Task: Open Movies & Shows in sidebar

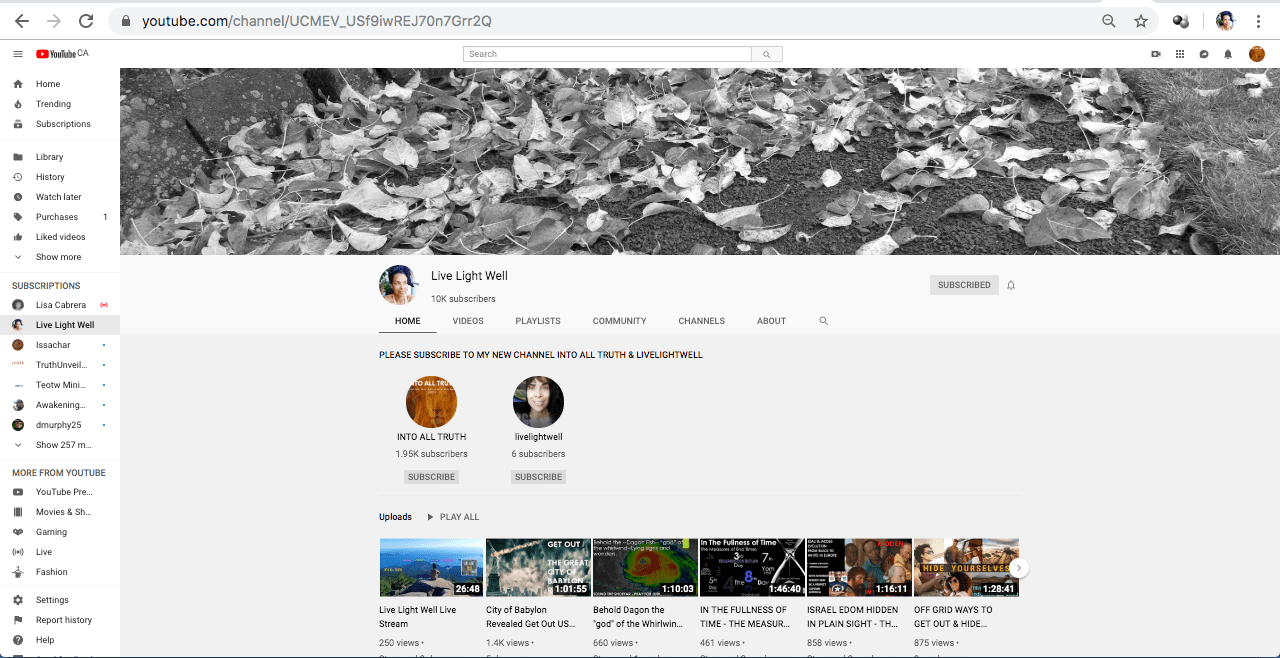Action: click(60, 512)
